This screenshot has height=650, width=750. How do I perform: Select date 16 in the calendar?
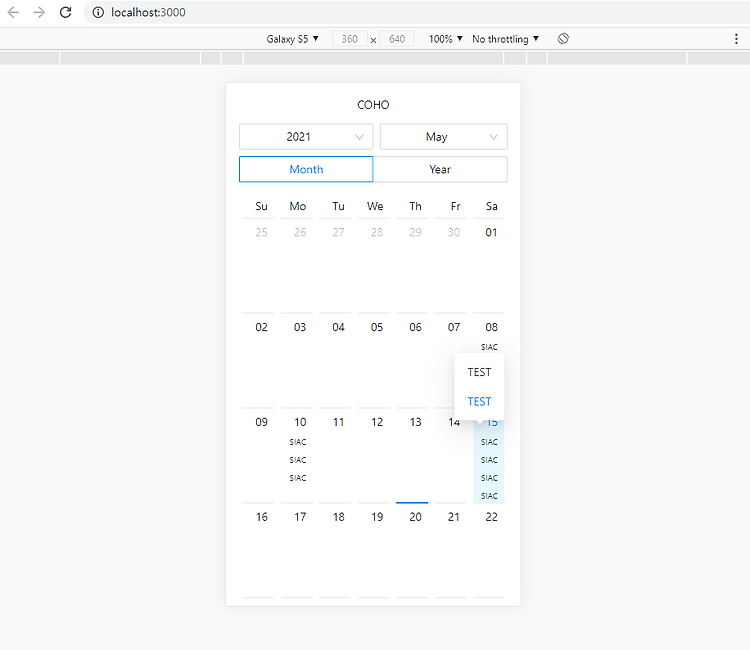(261, 517)
